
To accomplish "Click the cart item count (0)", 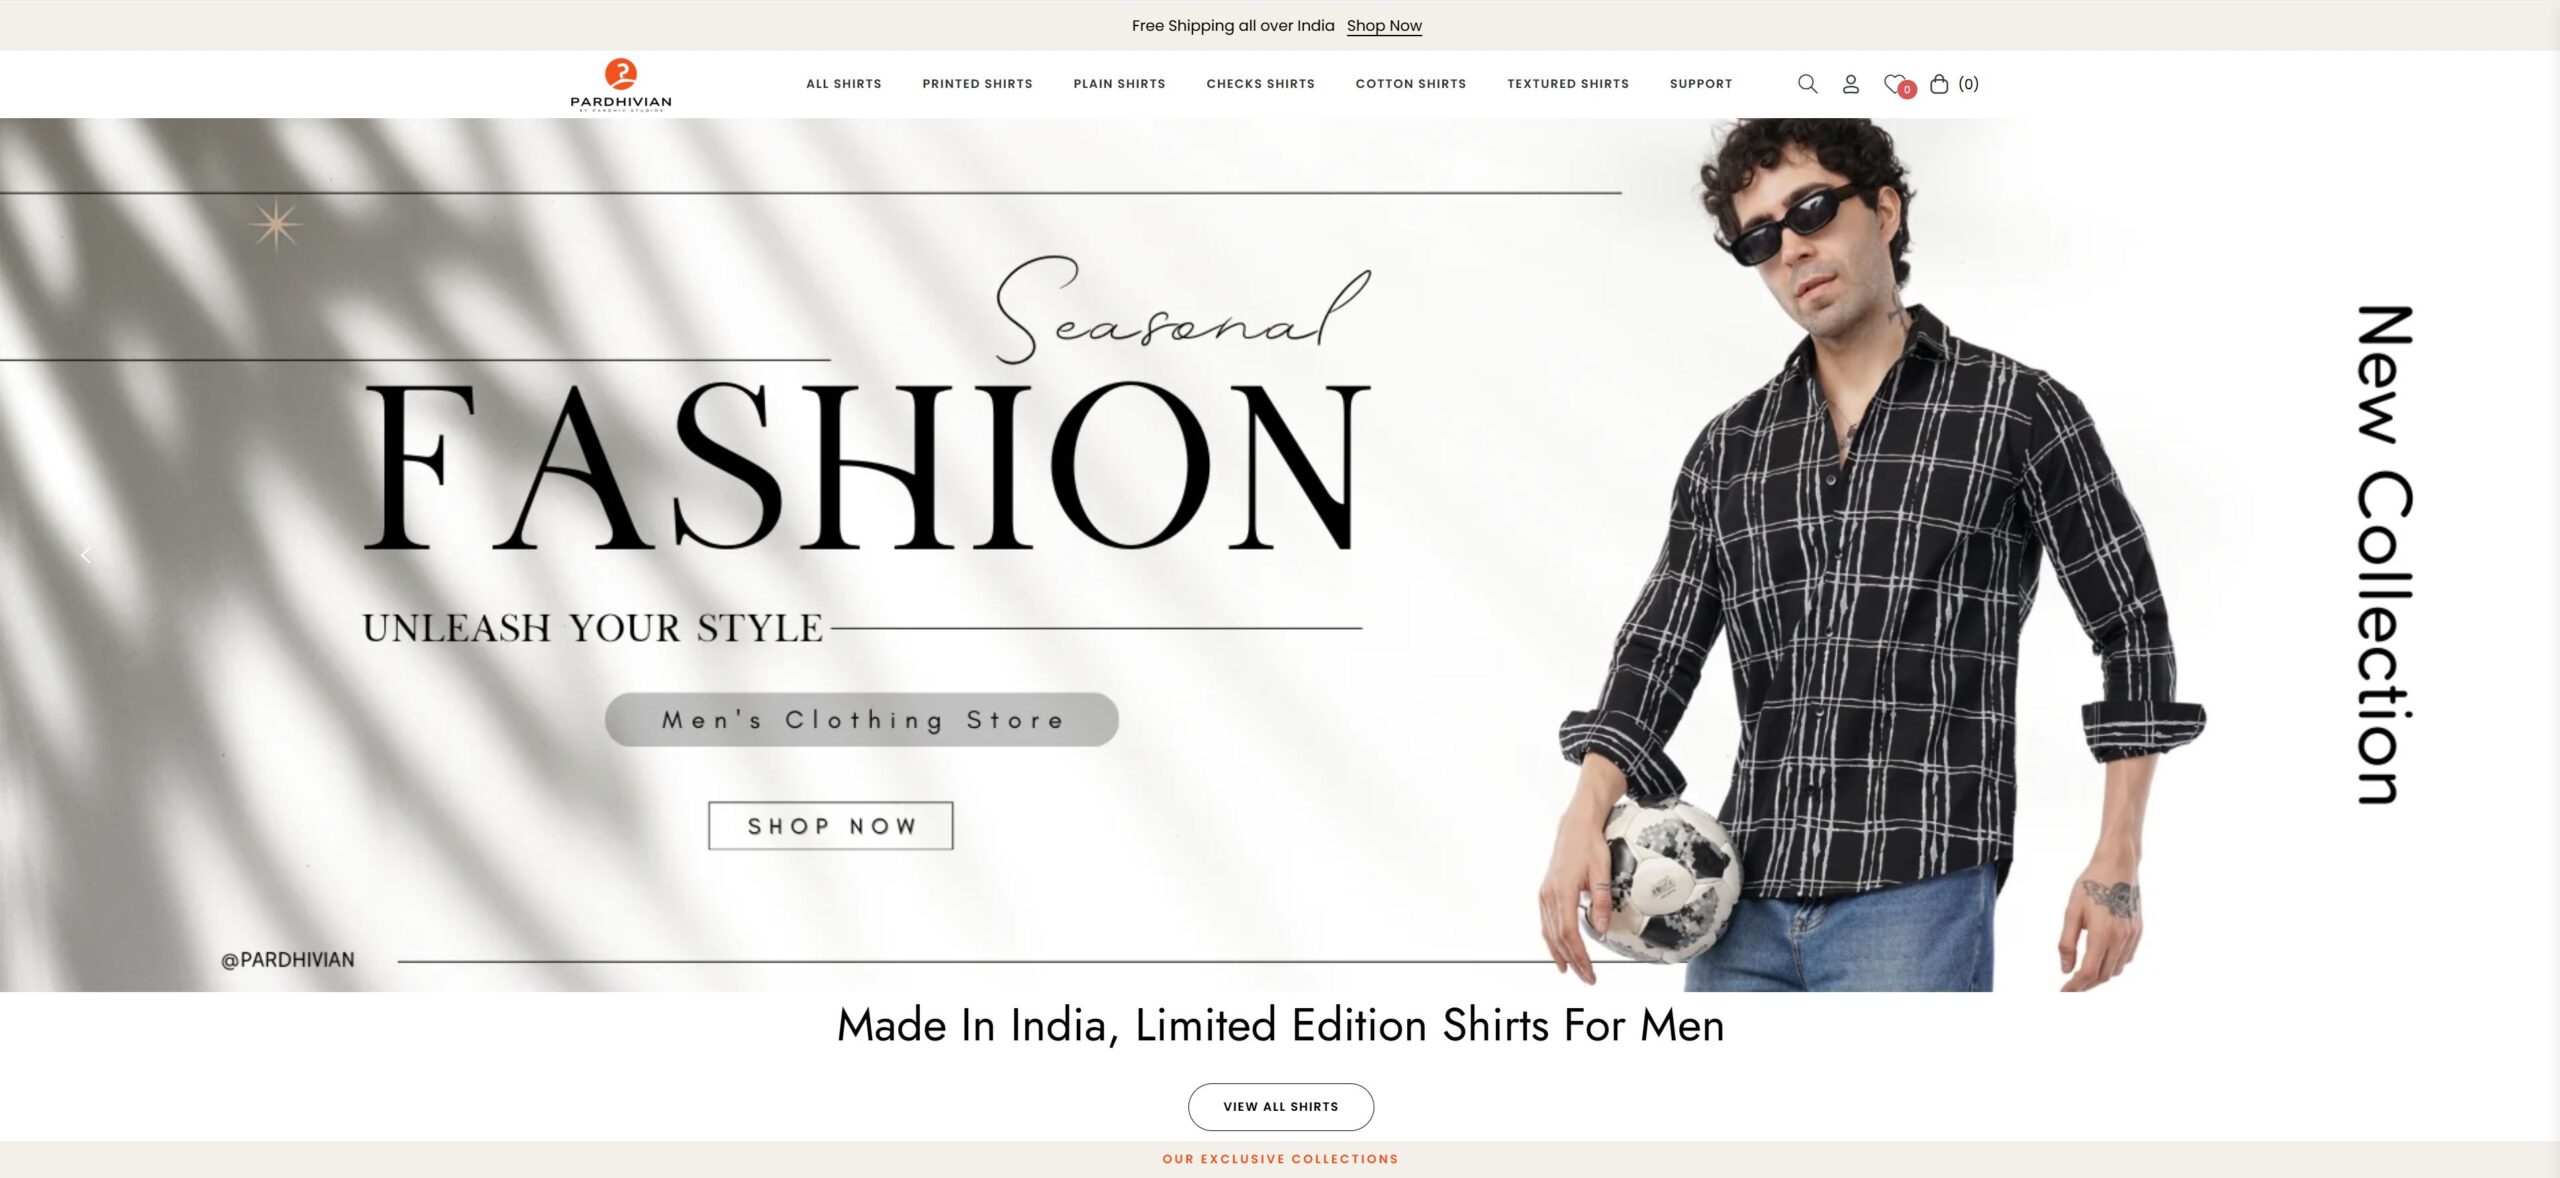I will pyautogui.click(x=1968, y=84).
